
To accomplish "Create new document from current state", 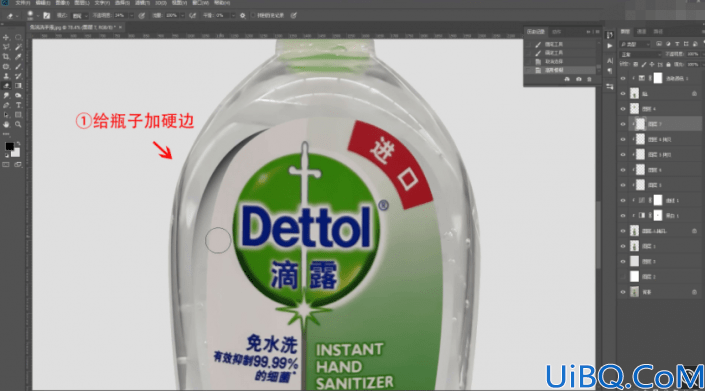I will point(567,79).
